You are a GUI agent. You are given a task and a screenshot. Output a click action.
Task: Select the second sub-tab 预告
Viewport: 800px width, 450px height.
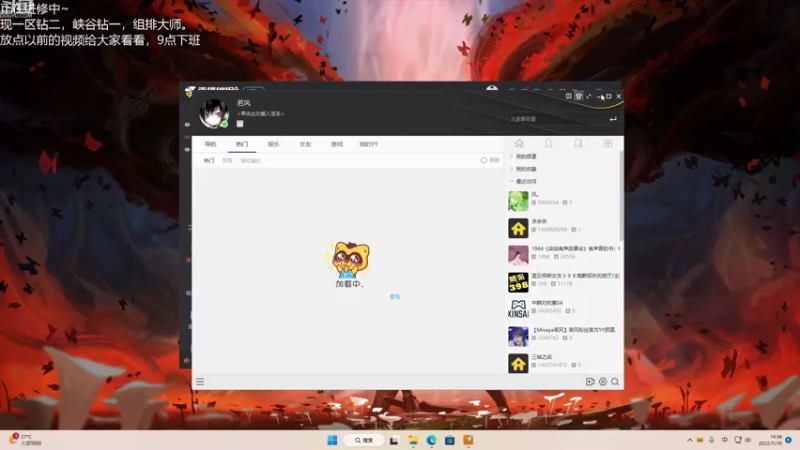[227, 161]
